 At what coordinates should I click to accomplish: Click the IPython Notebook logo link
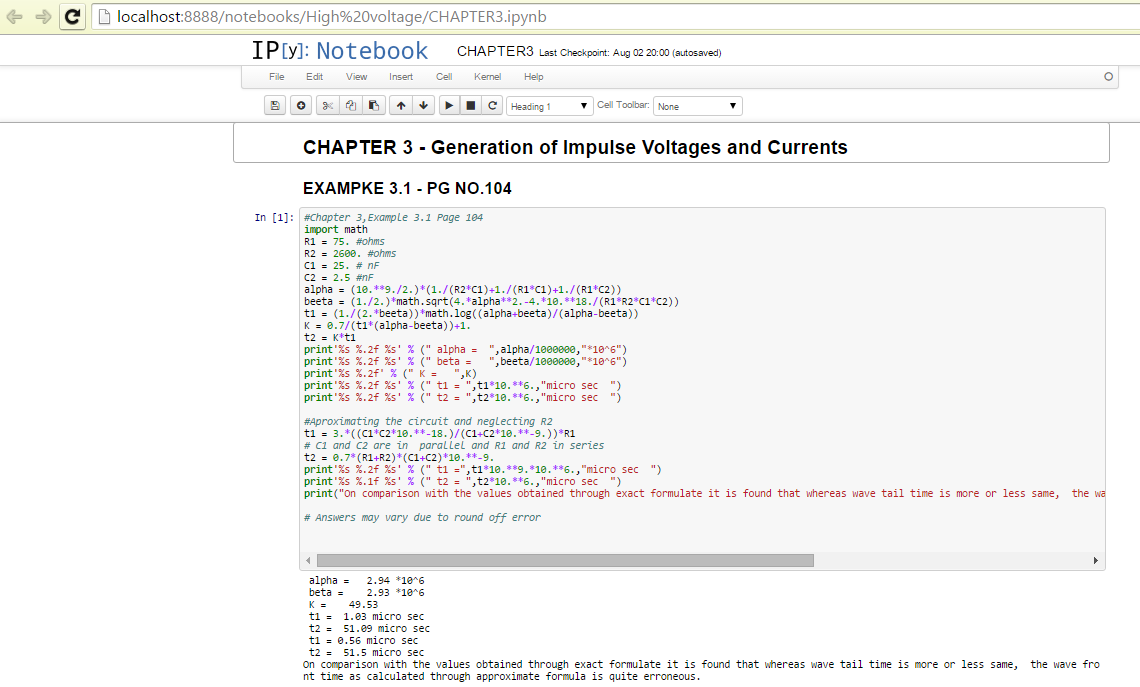pyautogui.click(x=339, y=51)
